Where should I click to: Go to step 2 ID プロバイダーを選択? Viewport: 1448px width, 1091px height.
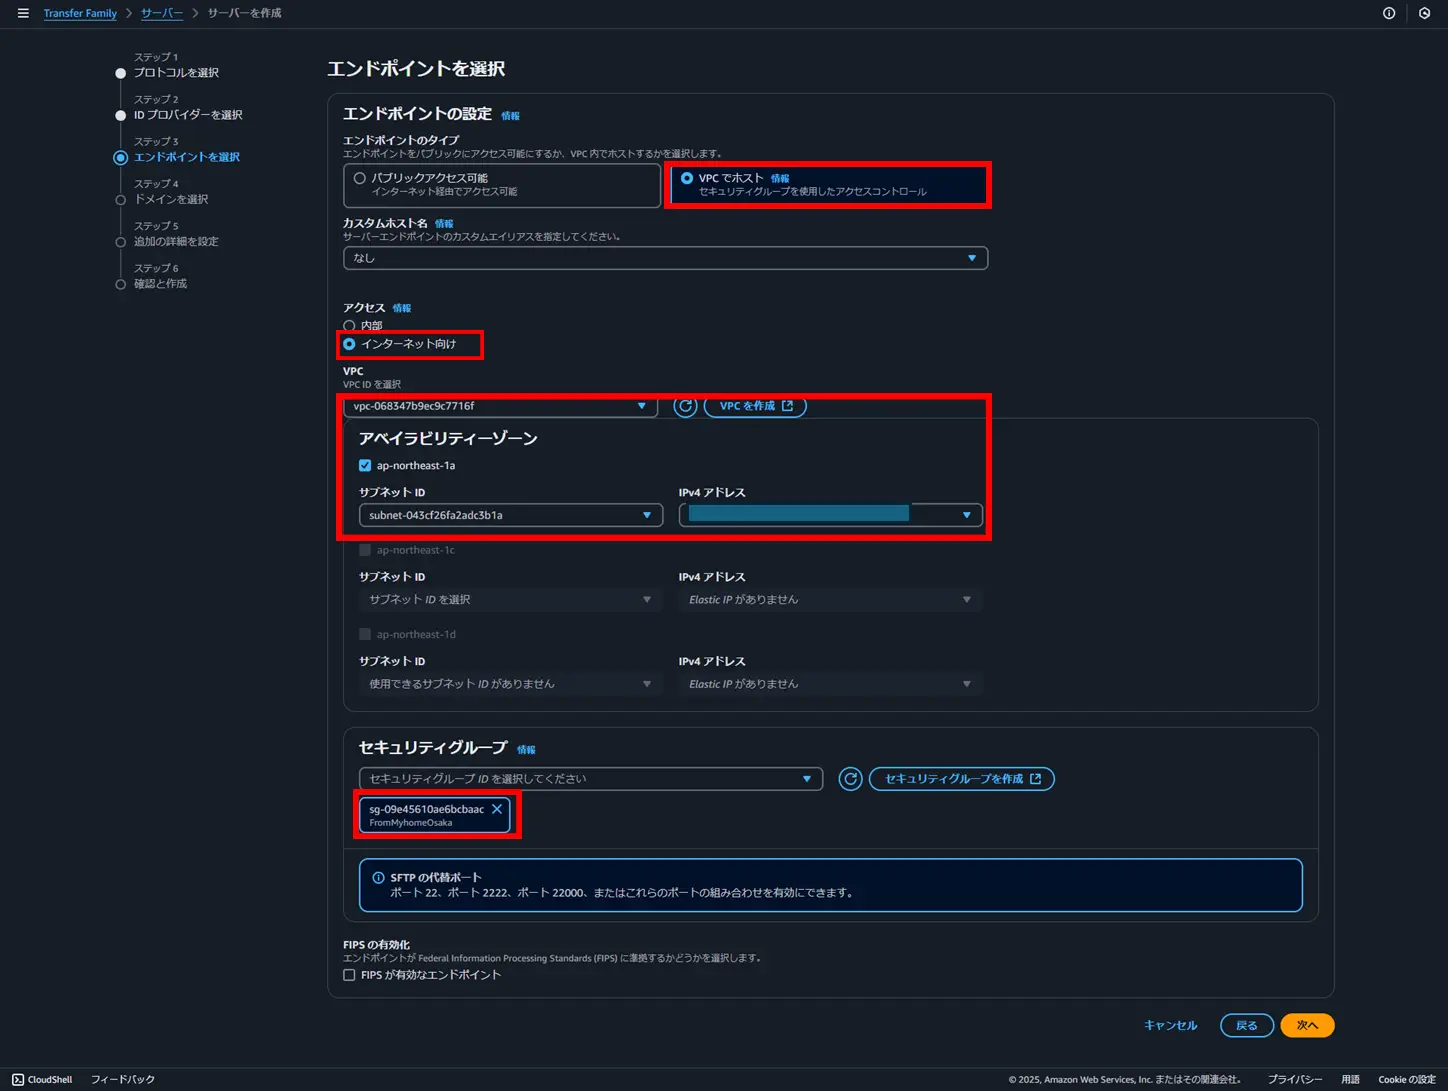tap(188, 115)
